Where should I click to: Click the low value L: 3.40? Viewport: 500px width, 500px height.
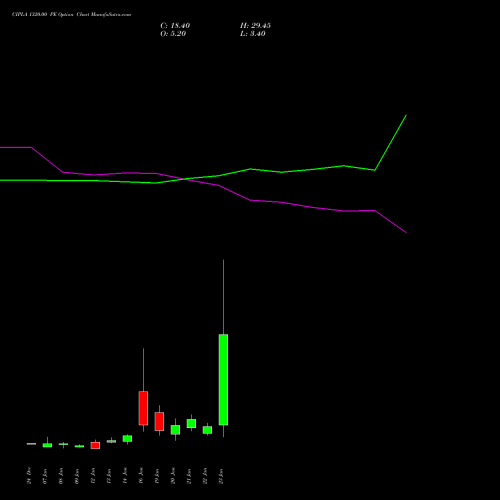click(253, 34)
